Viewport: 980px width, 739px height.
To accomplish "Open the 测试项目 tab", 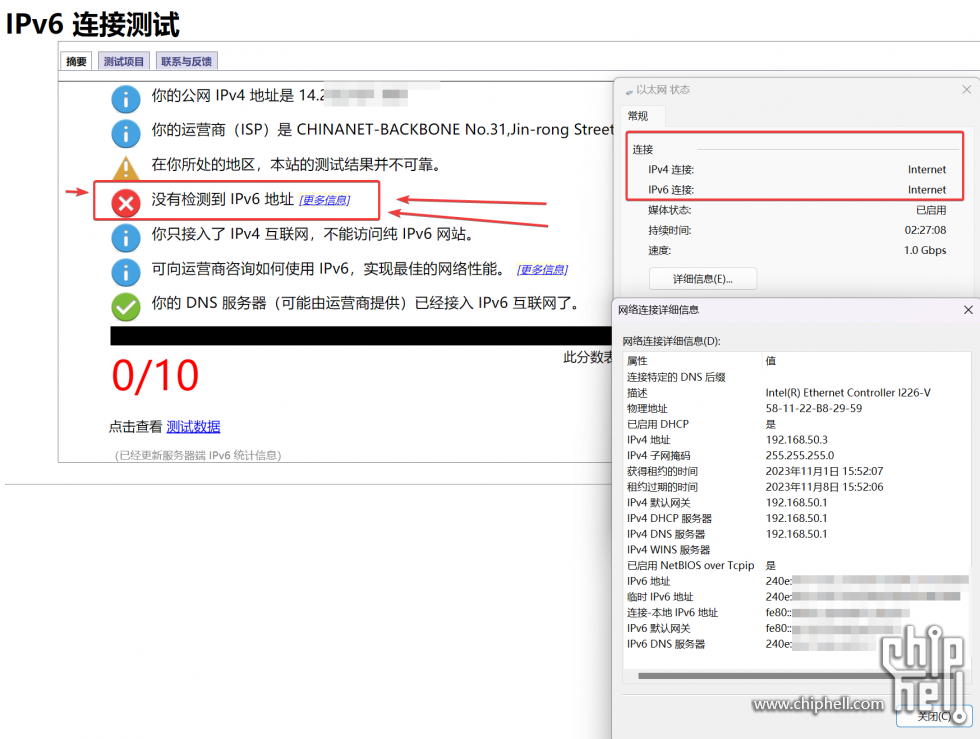I will (124, 61).
